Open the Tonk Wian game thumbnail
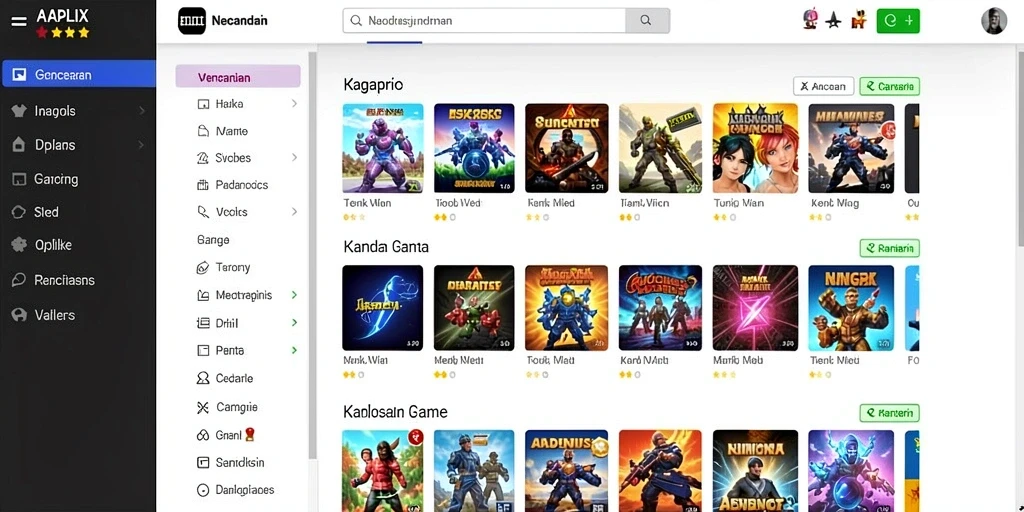 (383, 148)
